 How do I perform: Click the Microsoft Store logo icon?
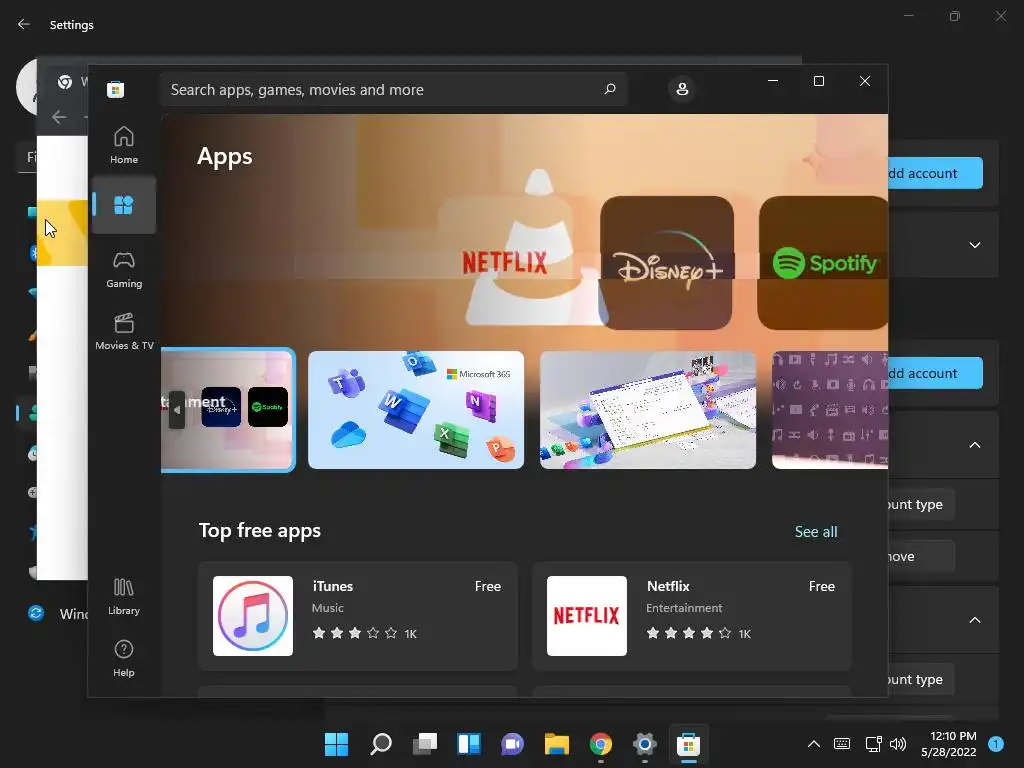(116, 89)
